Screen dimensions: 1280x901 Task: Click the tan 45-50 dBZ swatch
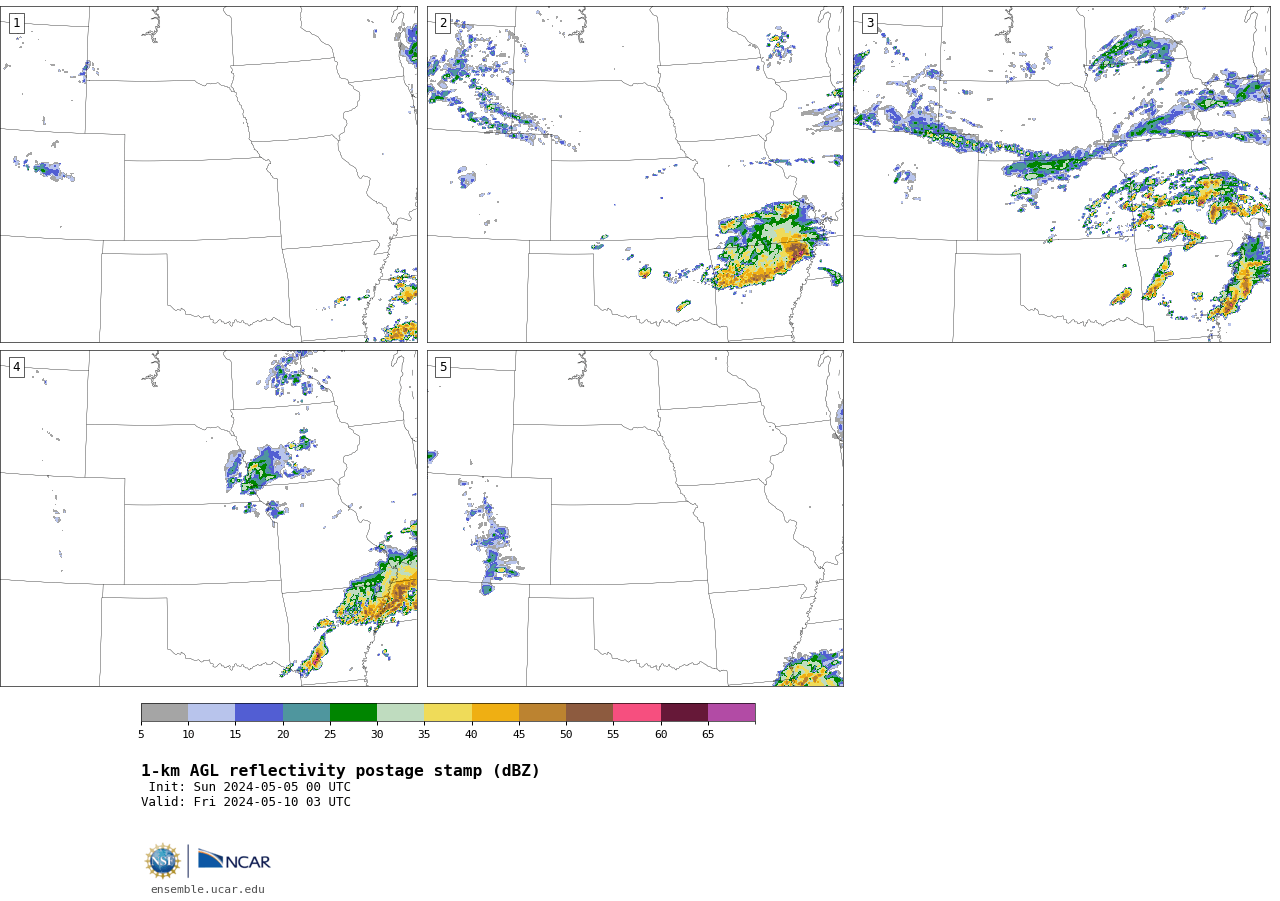(542, 712)
